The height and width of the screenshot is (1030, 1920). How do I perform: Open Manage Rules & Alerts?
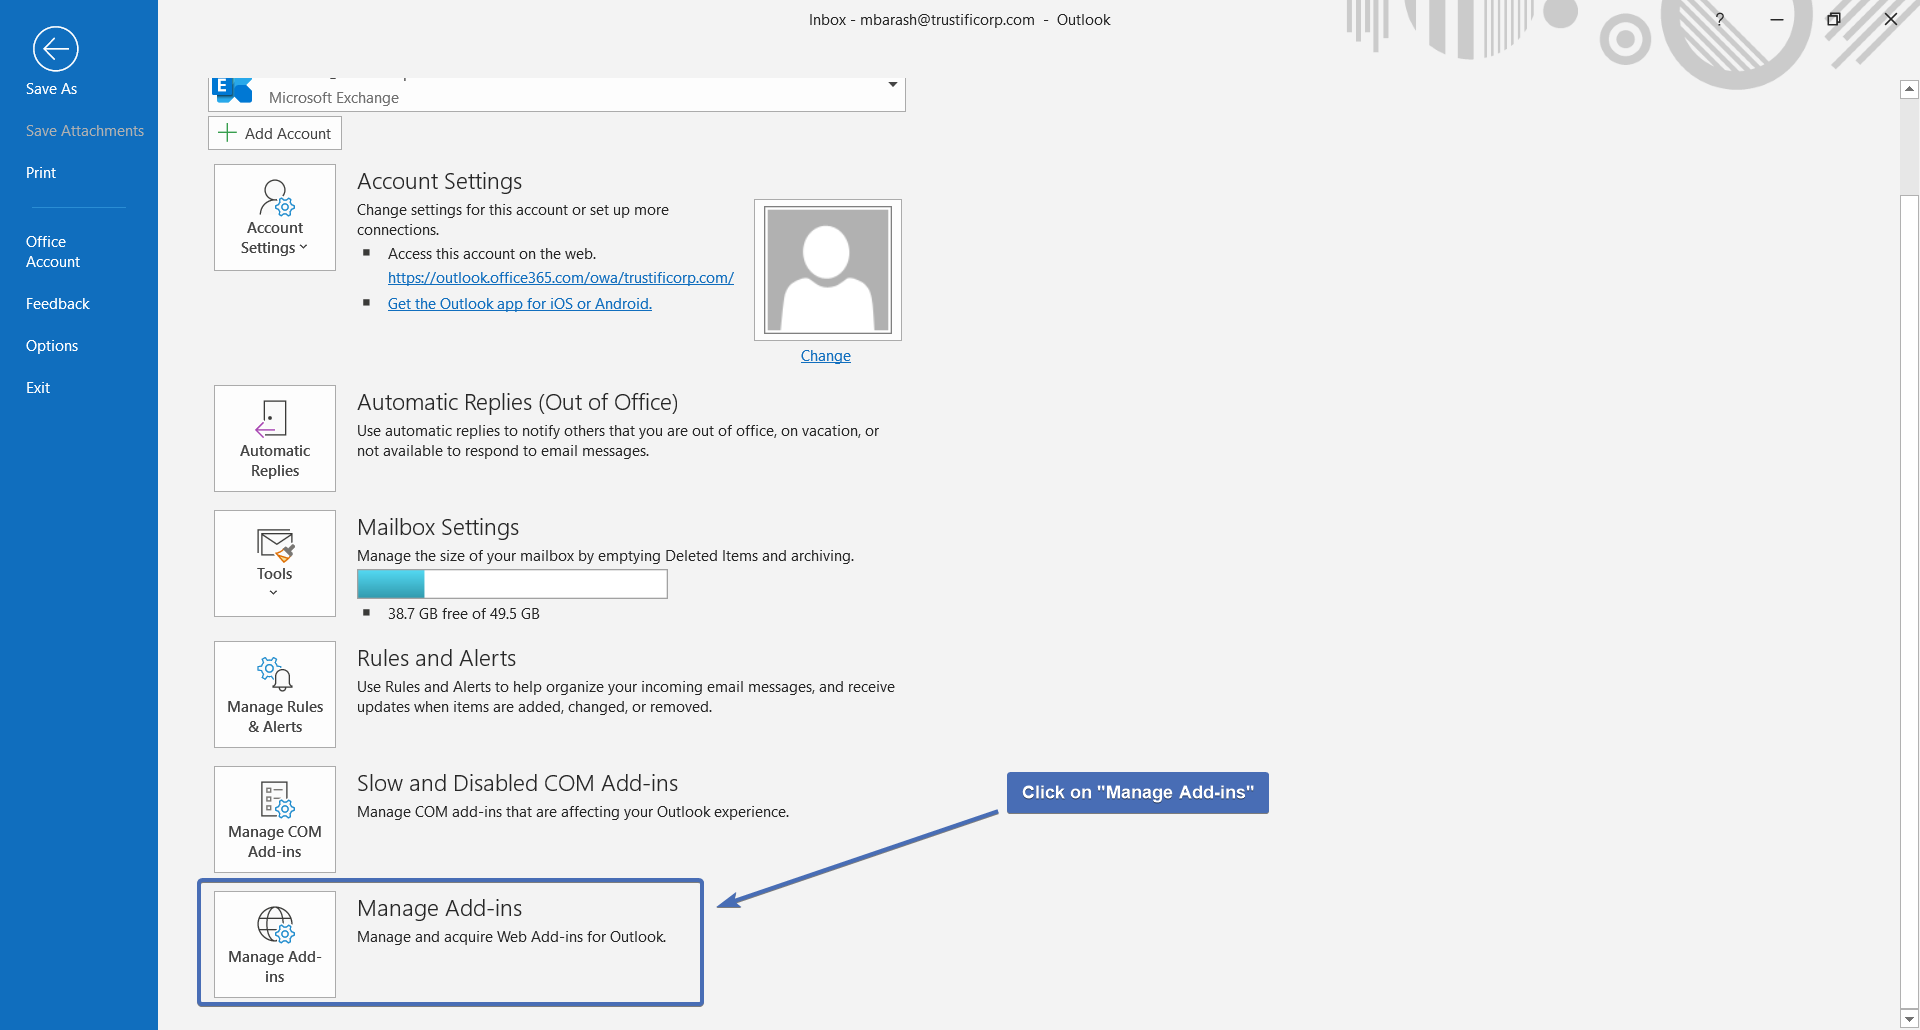[x=275, y=694]
